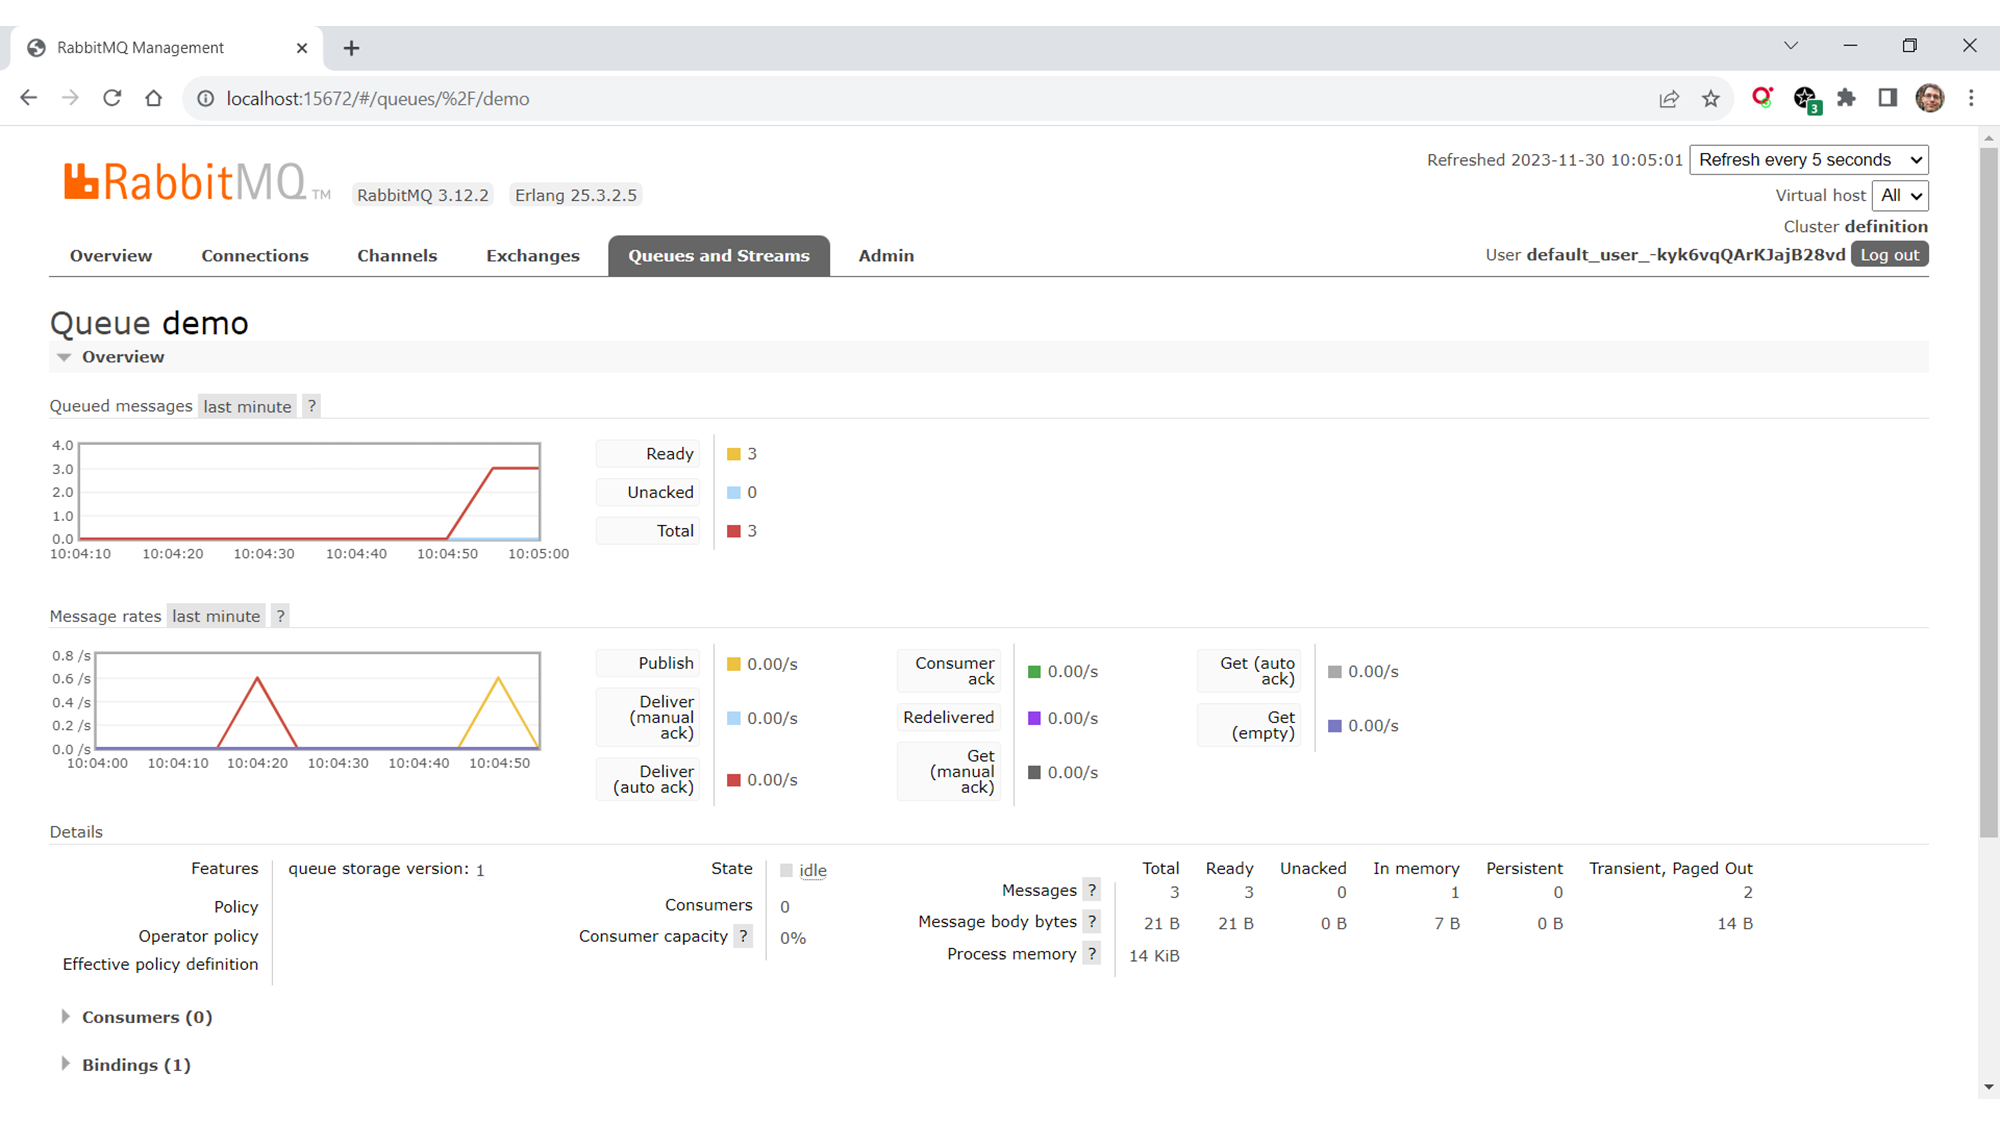This screenshot has height=1125, width=2000.
Task: Open the browser extensions puzzle icon
Action: pos(1846,98)
